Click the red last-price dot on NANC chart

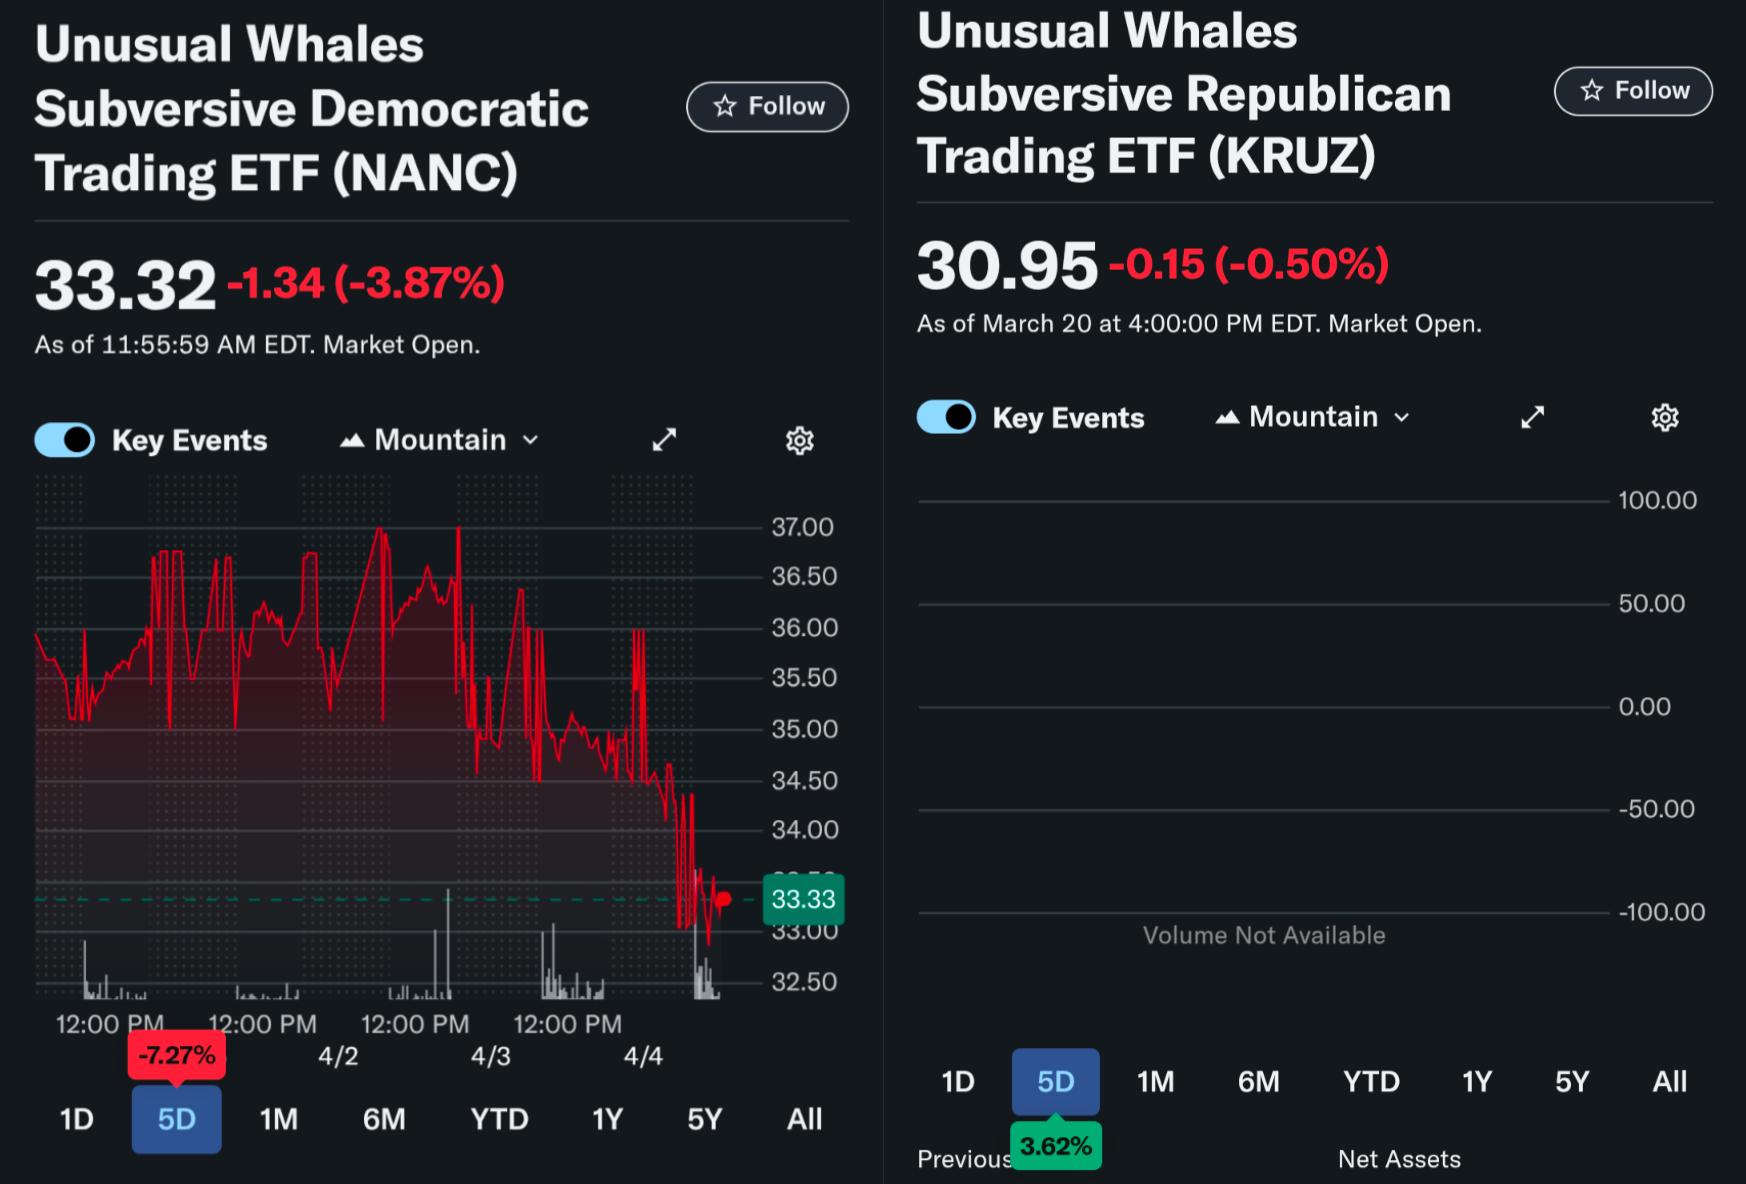(x=724, y=899)
